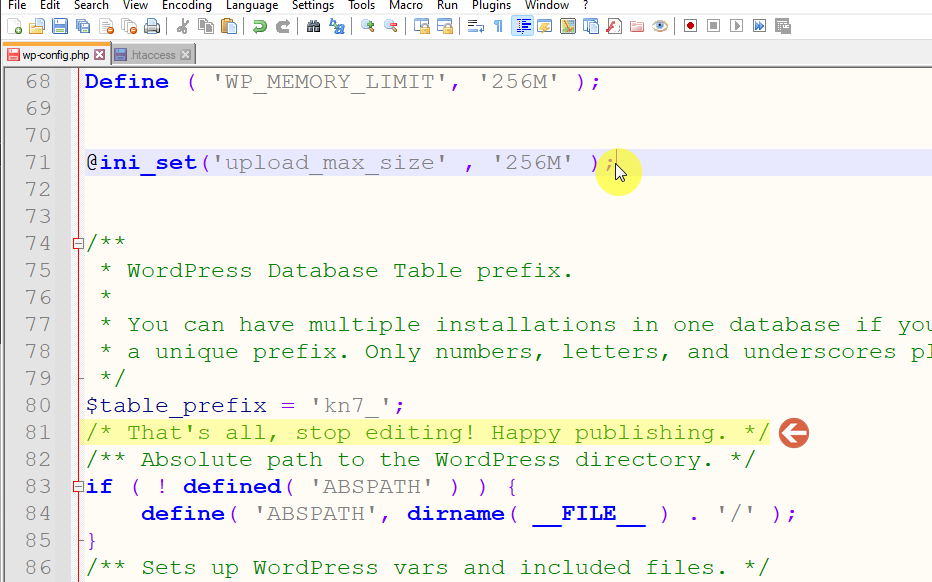
Task: Open the Run menu
Action: [447, 5]
